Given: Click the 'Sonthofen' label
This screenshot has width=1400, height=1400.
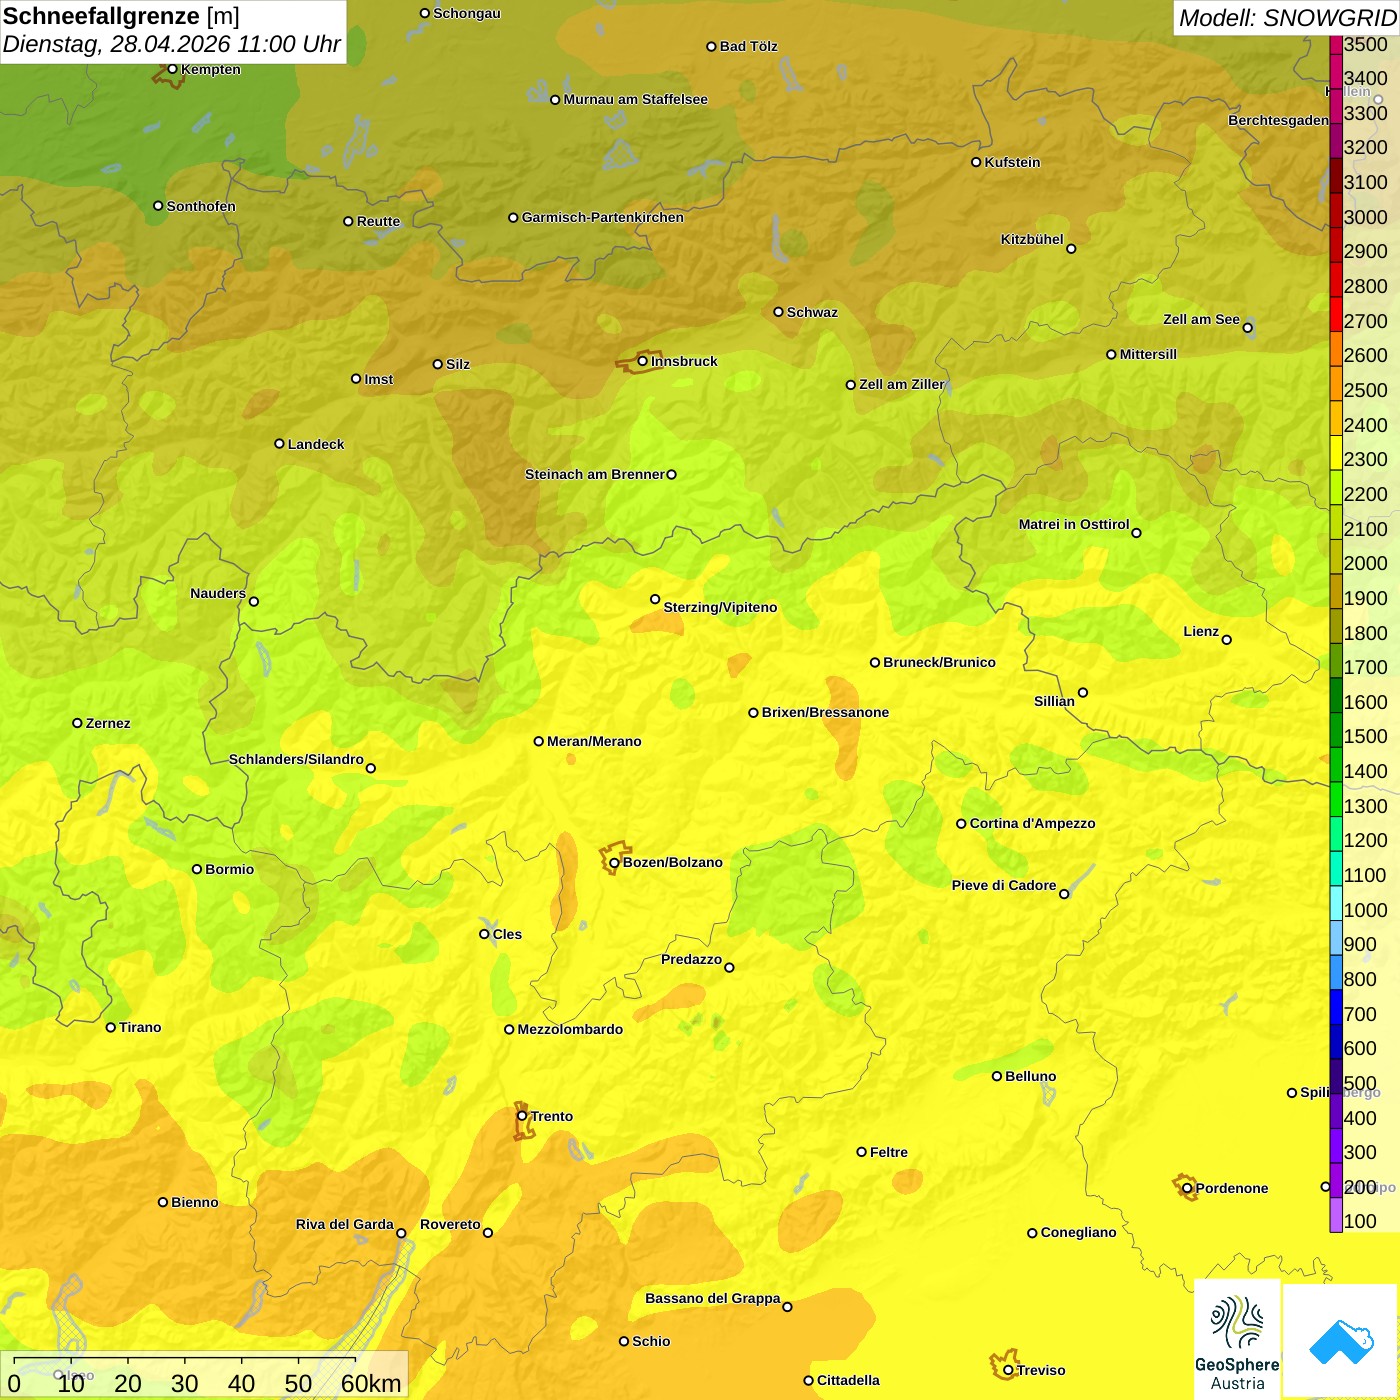Looking at the screenshot, I should (201, 206).
